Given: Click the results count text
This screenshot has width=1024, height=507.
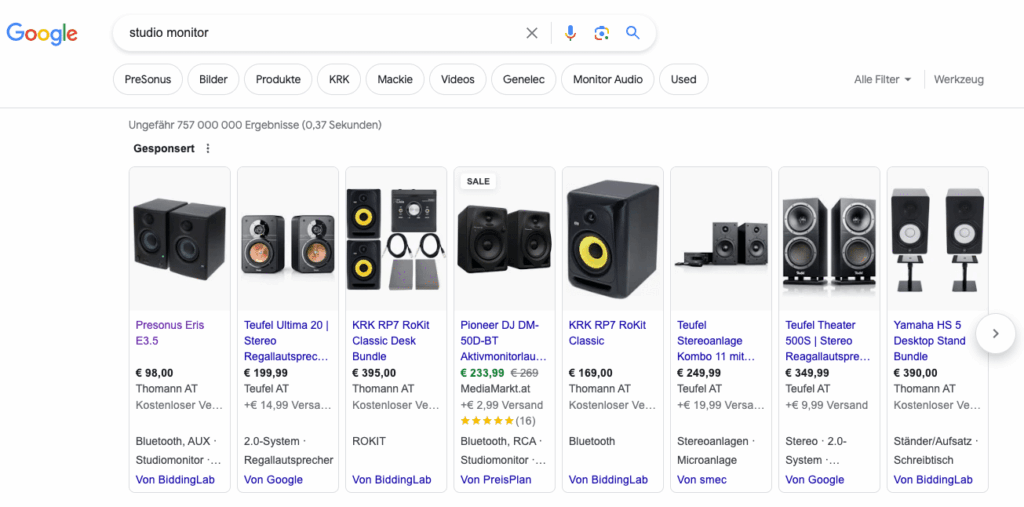Looking at the screenshot, I should pos(255,125).
